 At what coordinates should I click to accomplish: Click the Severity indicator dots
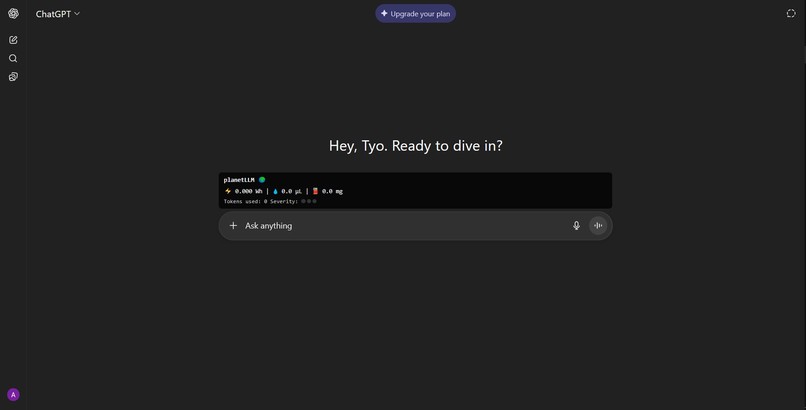[309, 201]
